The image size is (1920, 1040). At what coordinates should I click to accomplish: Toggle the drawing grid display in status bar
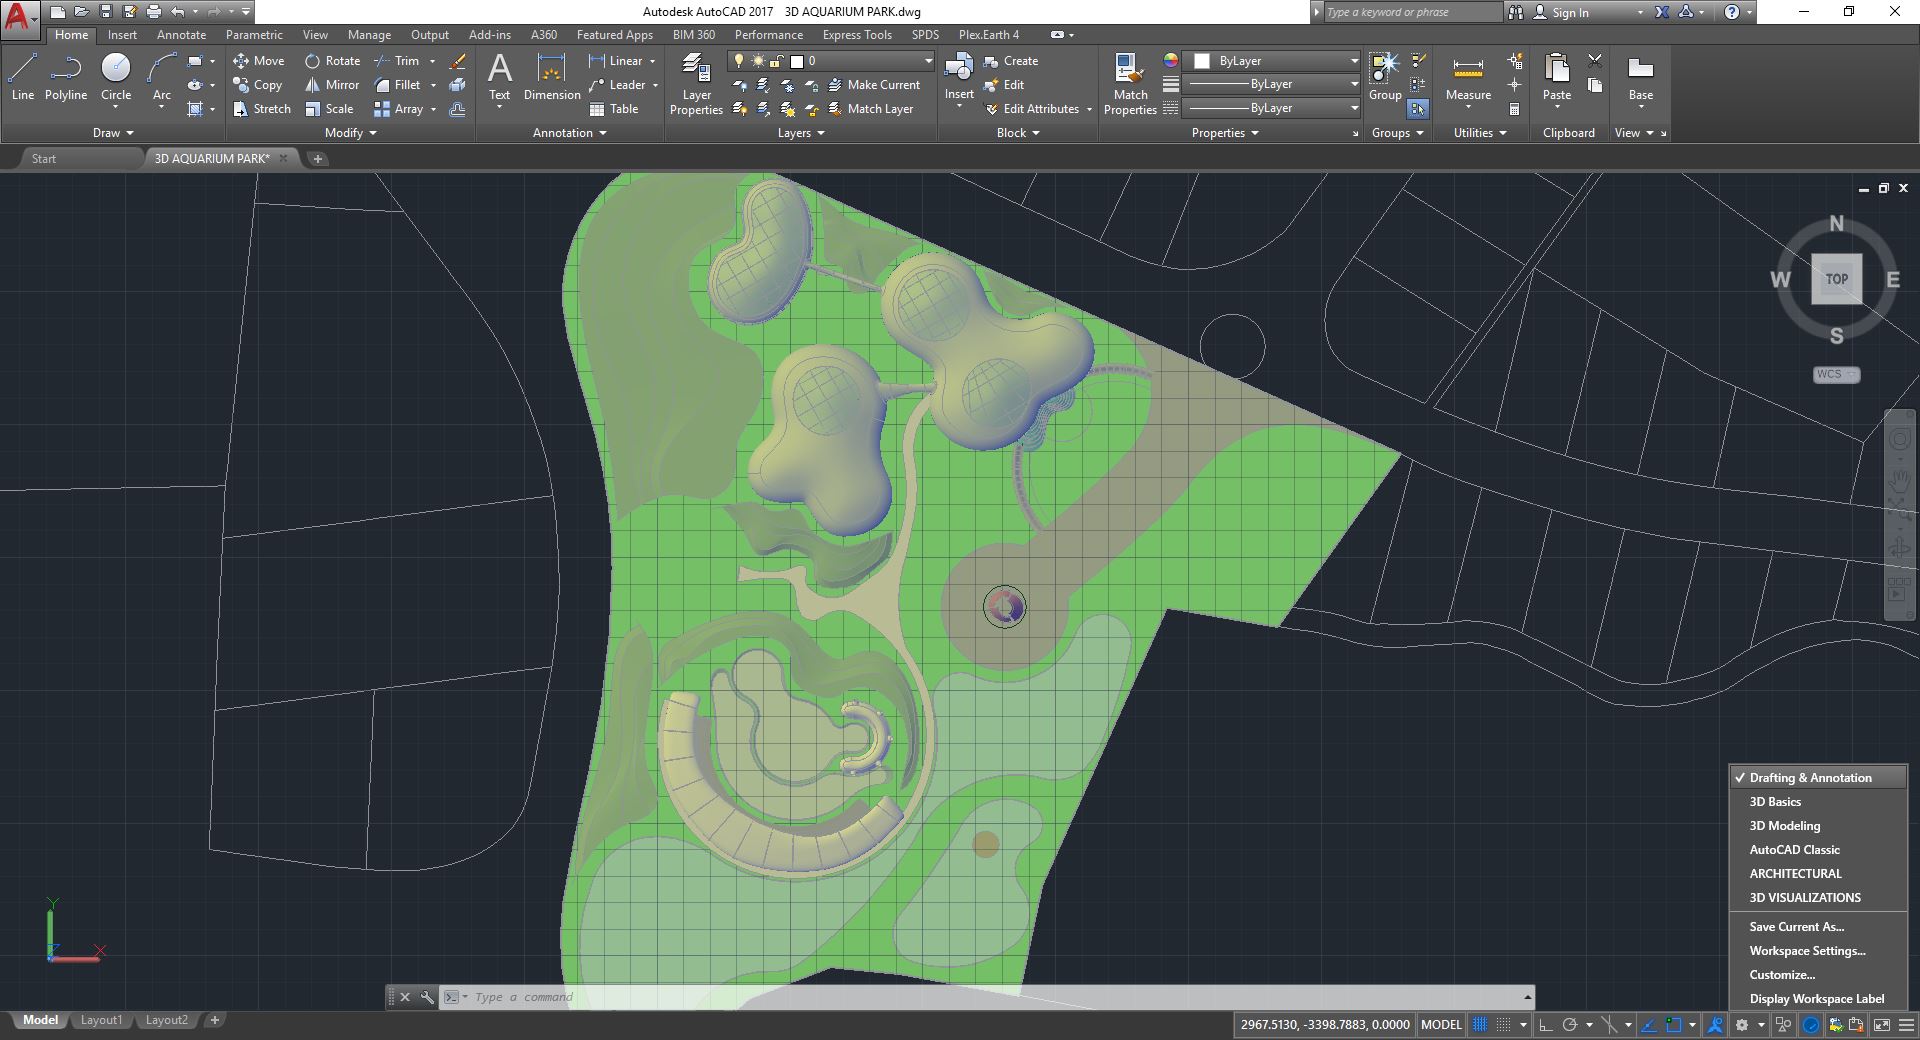tap(1480, 1024)
